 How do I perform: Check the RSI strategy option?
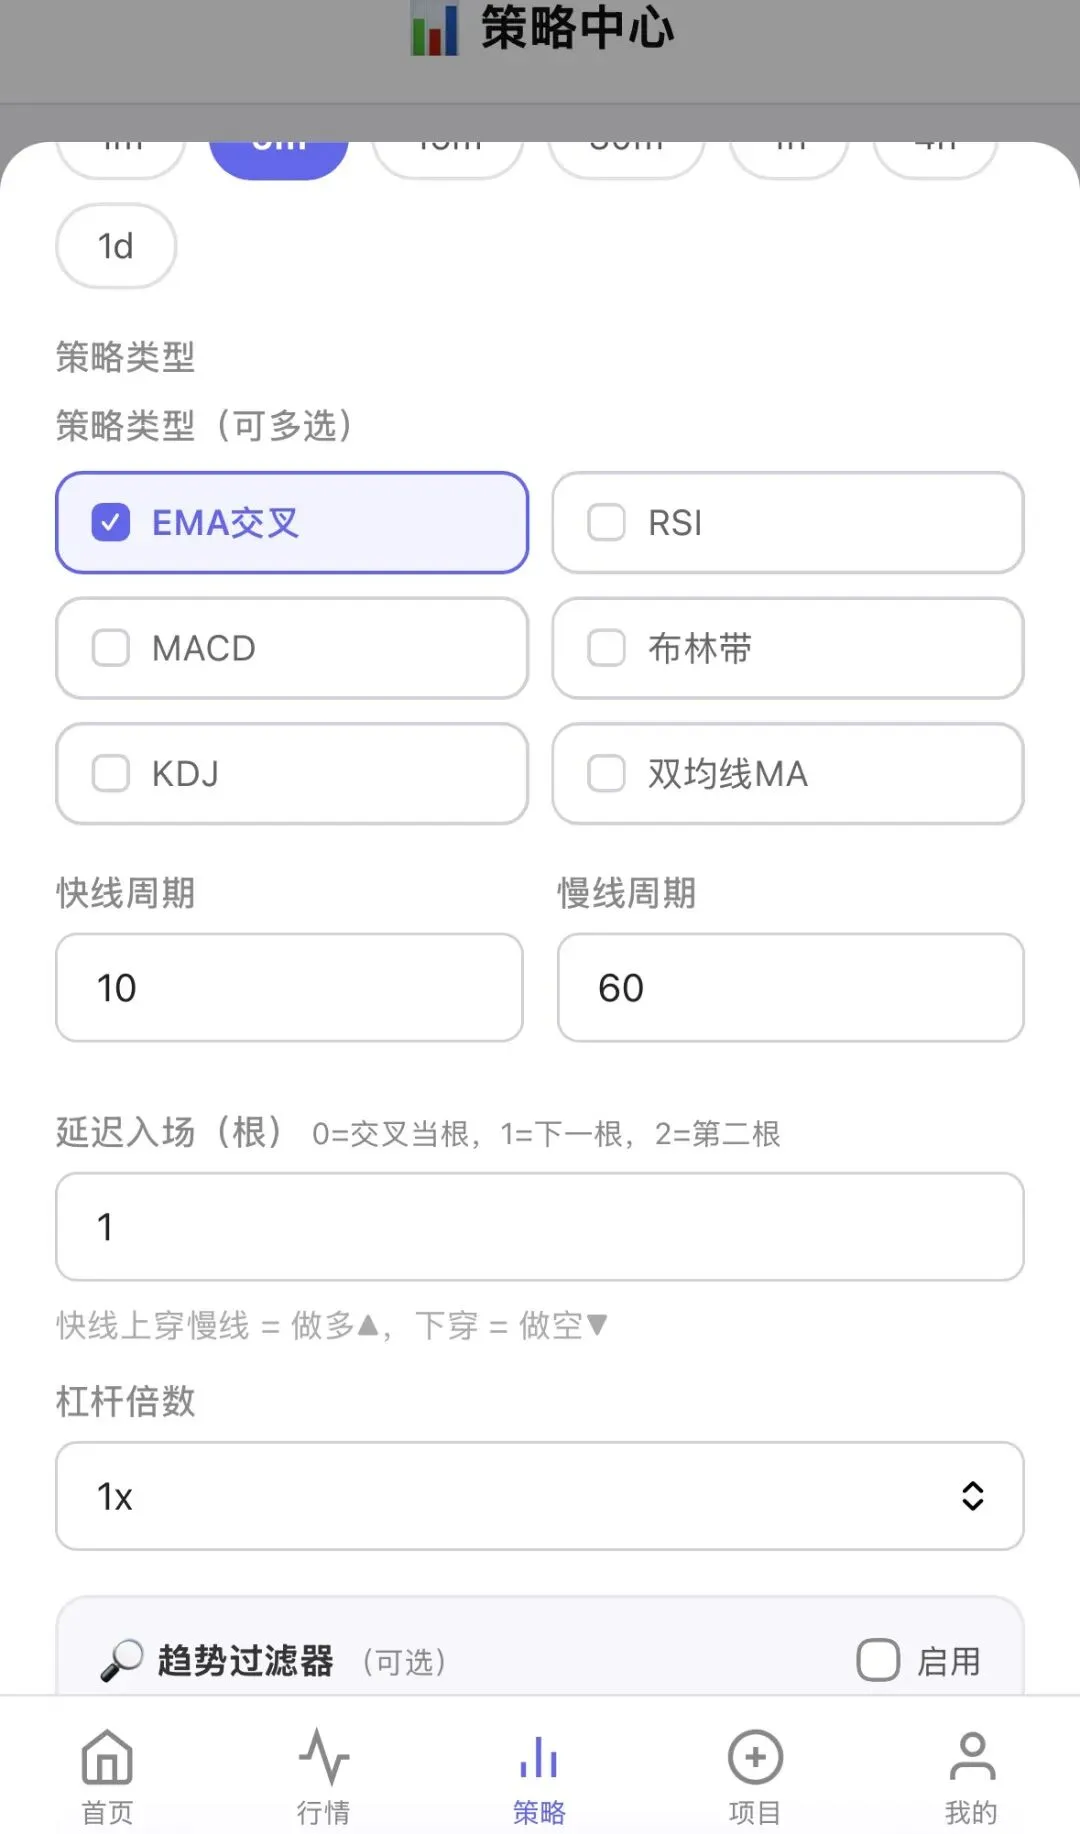point(606,522)
